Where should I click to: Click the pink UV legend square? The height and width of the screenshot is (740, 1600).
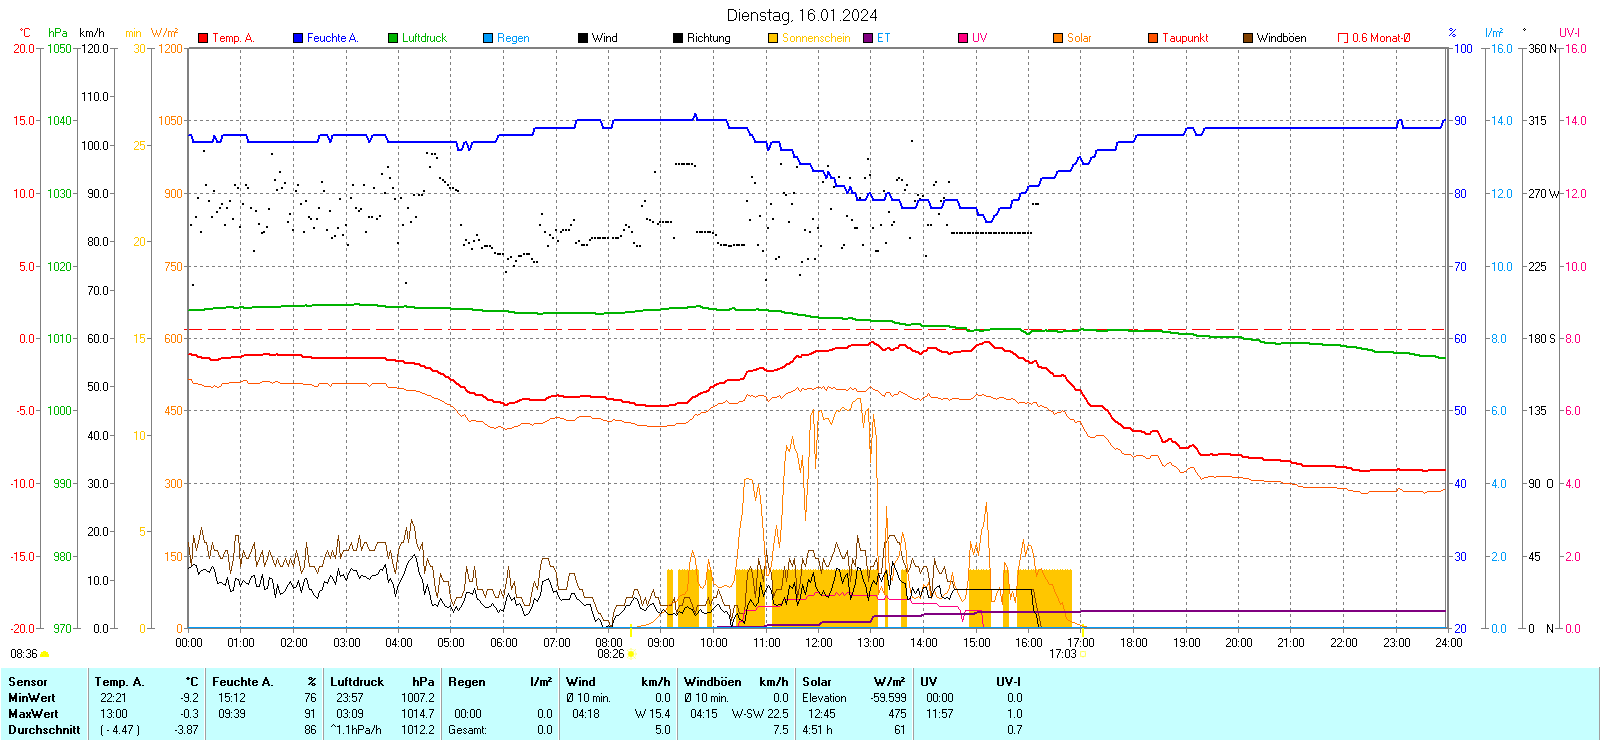point(963,38)
